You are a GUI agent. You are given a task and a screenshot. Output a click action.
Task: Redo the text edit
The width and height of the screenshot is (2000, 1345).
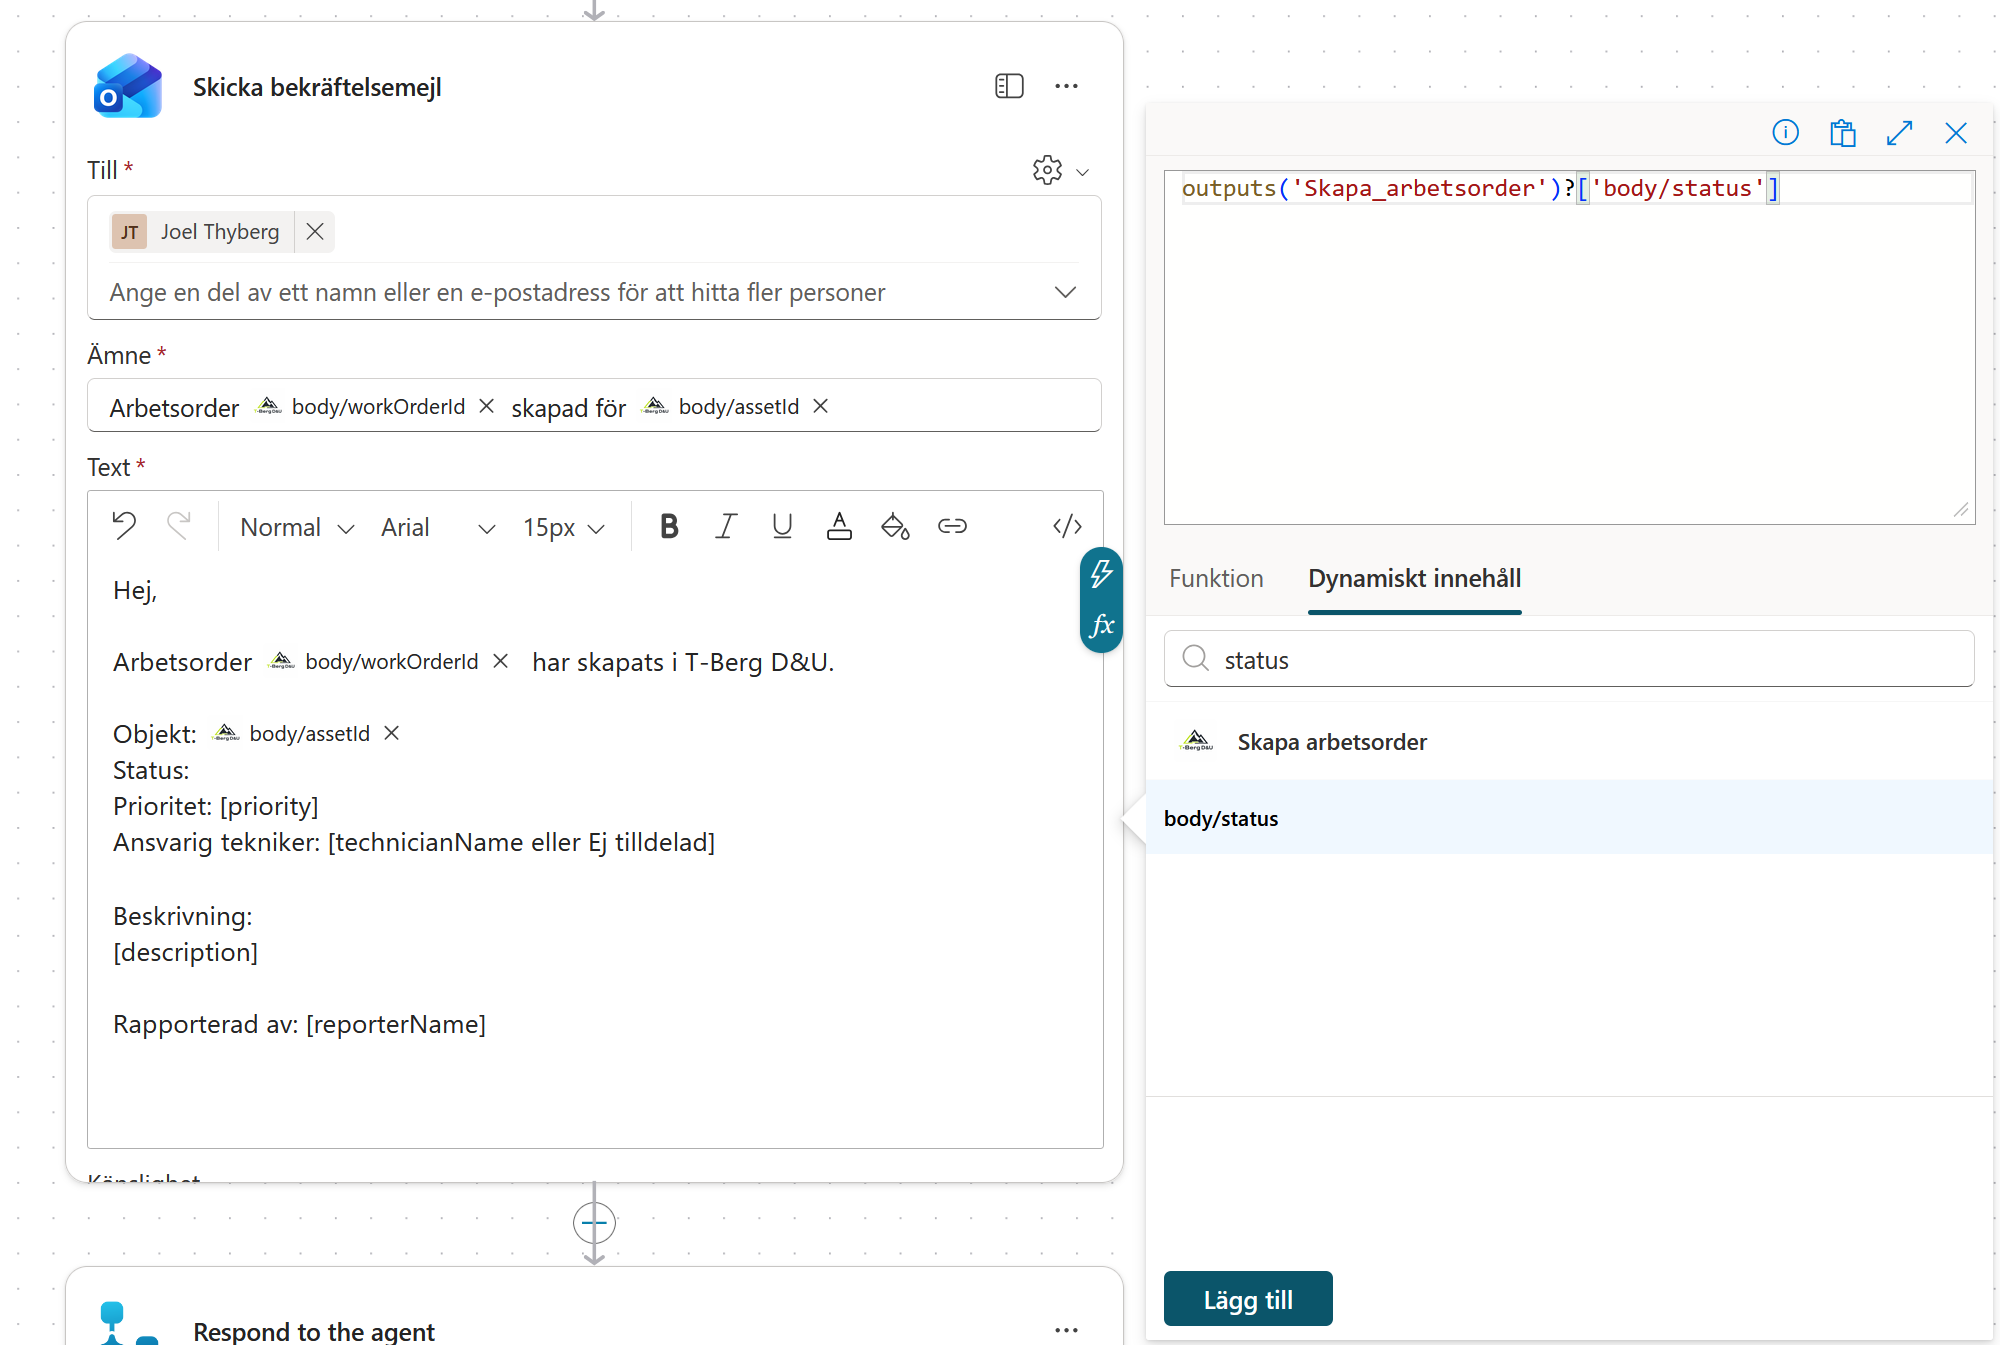tap(179, 526)
